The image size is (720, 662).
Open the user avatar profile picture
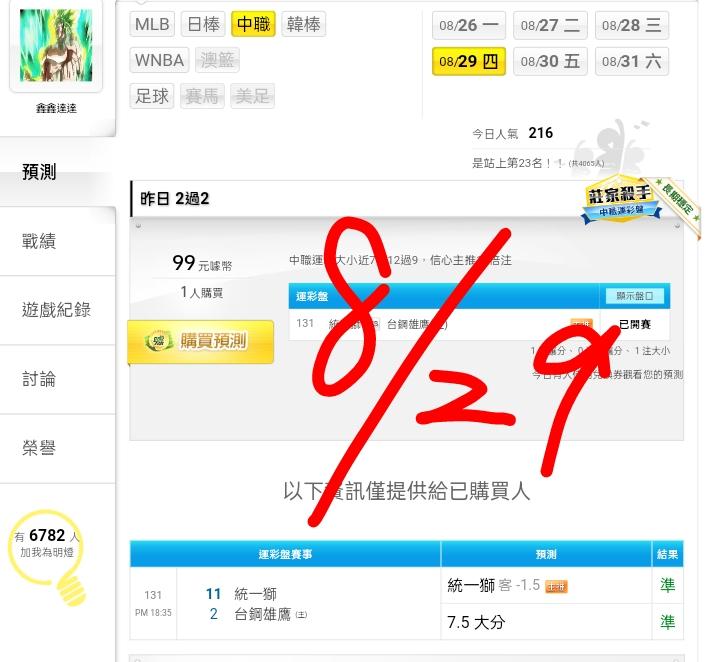(x=56, y=45)
